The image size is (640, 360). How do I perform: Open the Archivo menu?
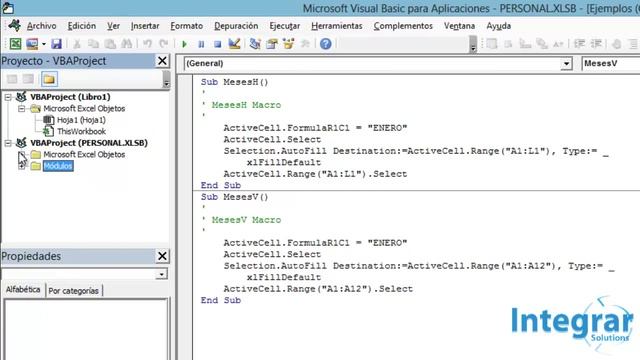click(42, 26)
